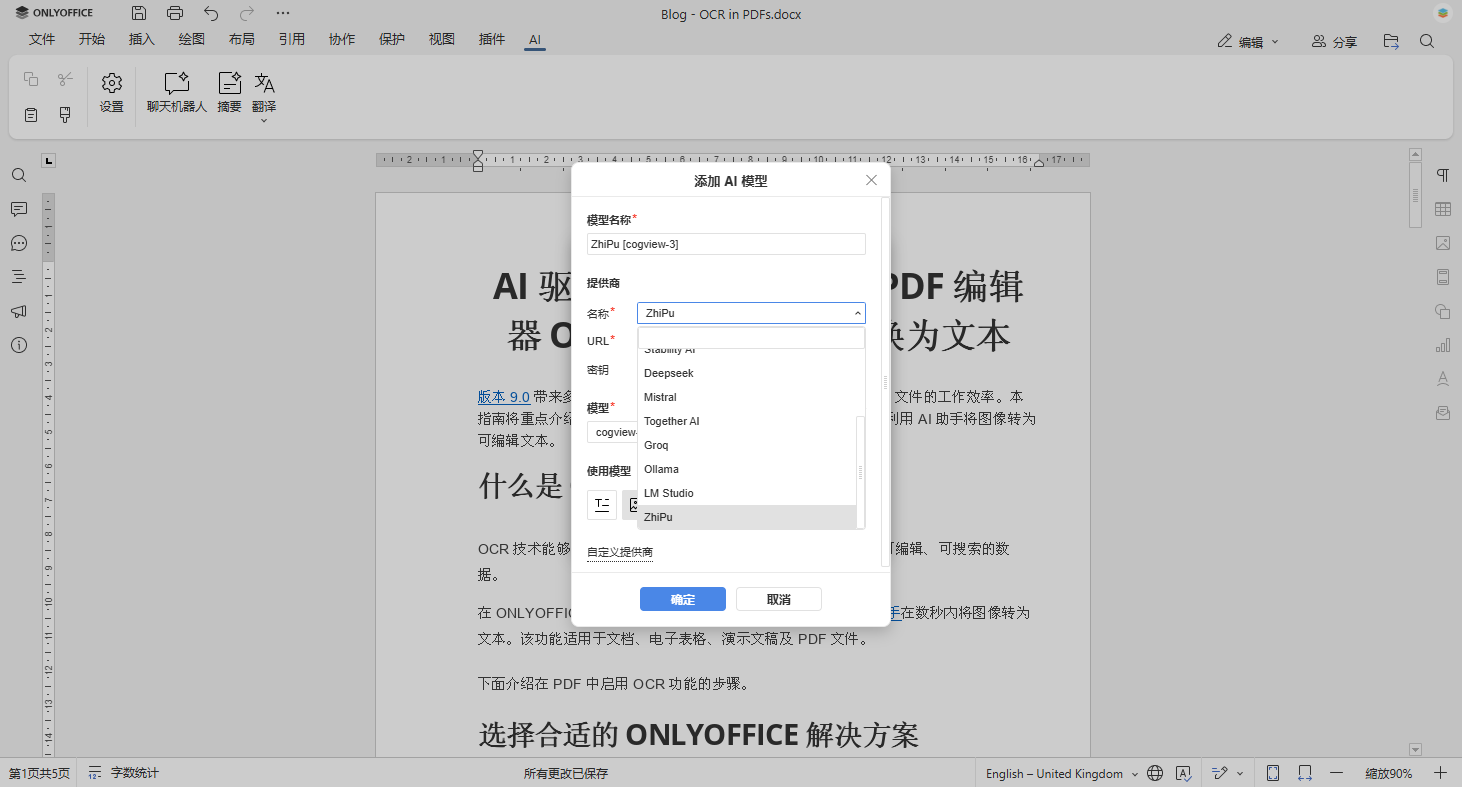This screenshot has height=787, width=1462.
Task: Click the provider dropdown search box
Action: click(751, 338)
